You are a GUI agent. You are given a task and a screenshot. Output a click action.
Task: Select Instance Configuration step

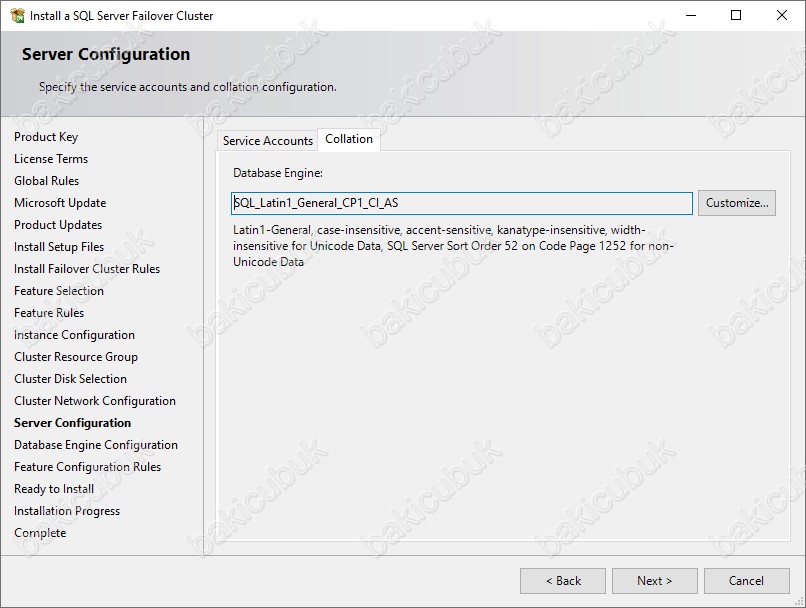(x=74, y=335)
